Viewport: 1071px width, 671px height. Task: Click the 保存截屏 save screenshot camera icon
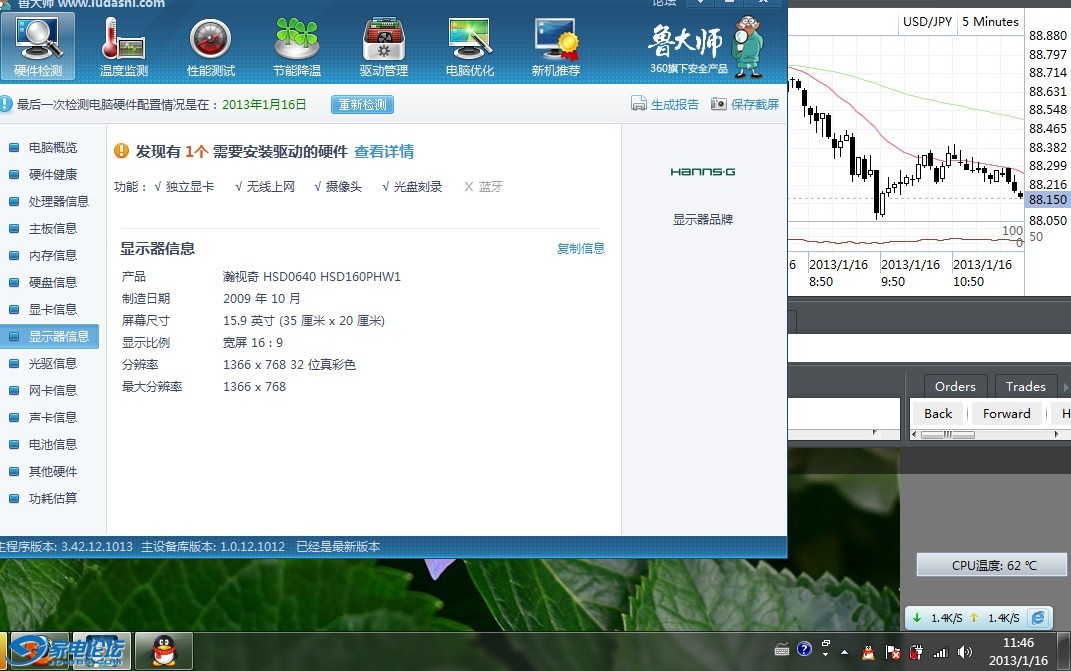(x=718, y=103)
